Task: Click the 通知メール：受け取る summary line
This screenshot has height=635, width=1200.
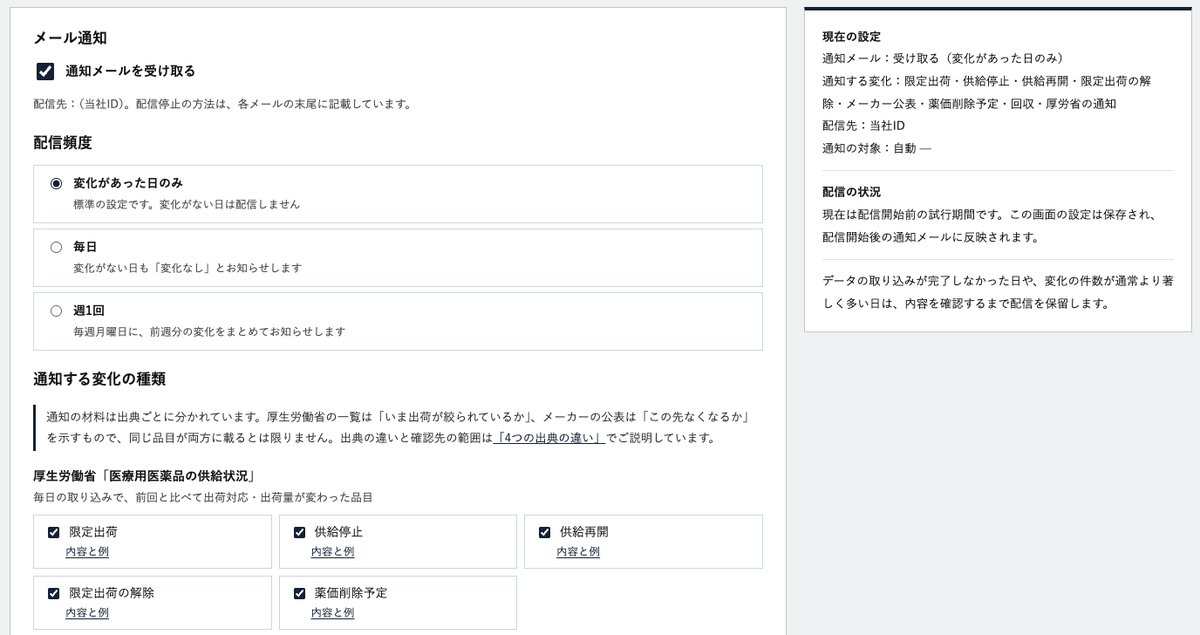Action: pos(942,59)
